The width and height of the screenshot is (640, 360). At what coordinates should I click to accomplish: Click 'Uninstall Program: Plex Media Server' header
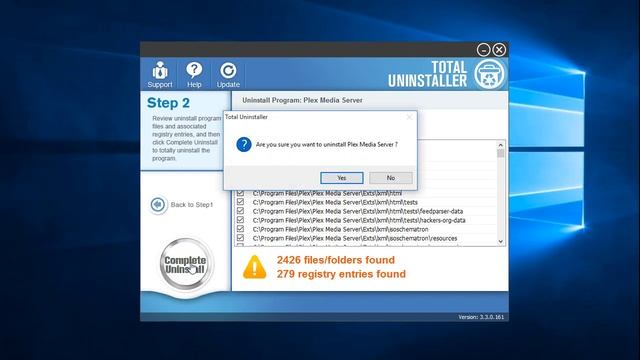[x=302, y=100]
